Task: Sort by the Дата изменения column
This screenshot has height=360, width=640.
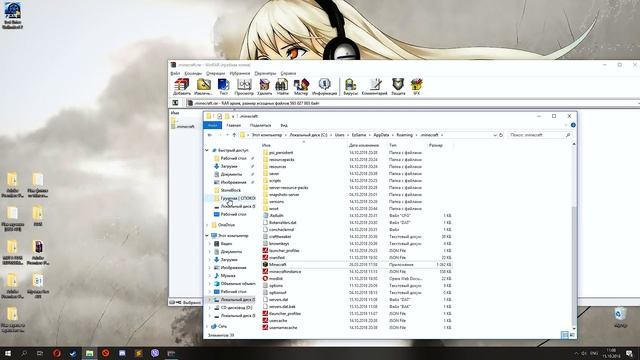Action: (364, 145)
